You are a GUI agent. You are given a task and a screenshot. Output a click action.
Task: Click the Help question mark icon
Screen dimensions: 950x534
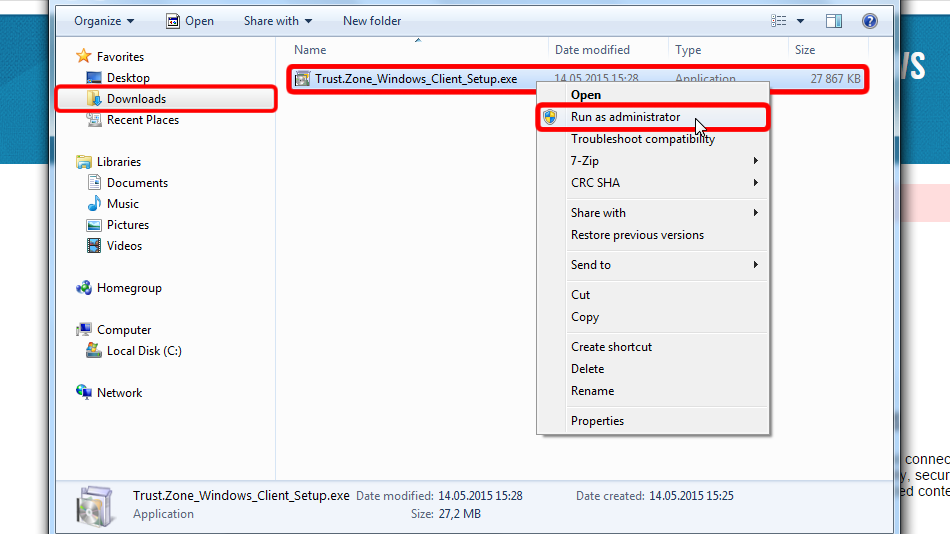[869, 21]
